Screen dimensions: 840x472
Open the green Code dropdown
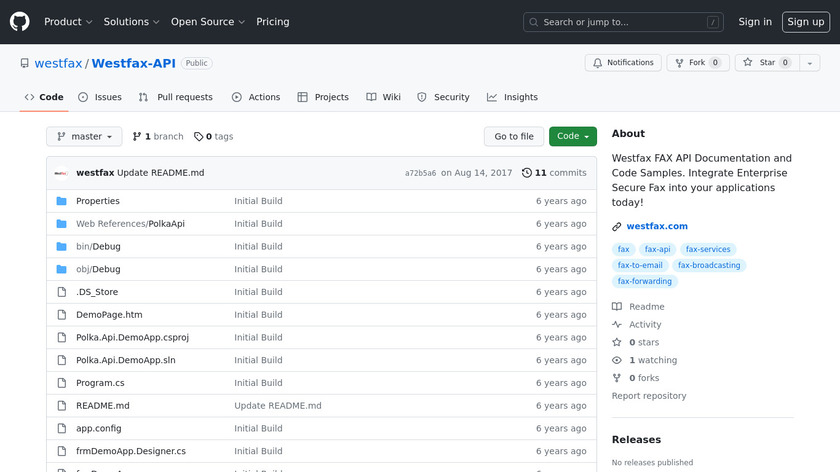pyautogui.click(x=573, y=137)
